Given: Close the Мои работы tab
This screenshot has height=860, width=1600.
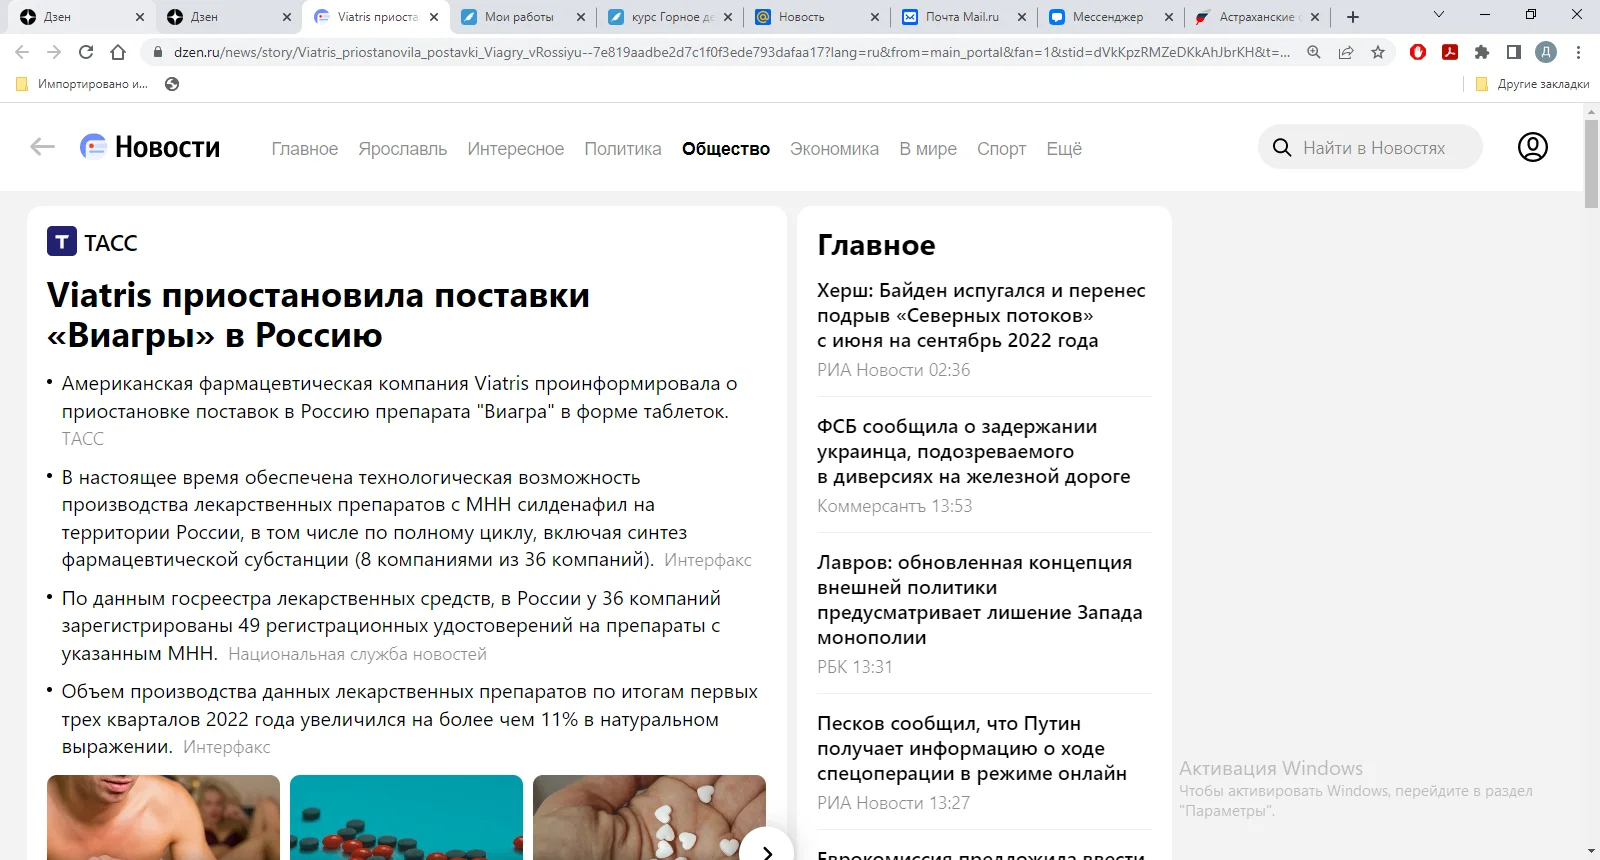Looking at the screenshot, I should pos(581,17).
